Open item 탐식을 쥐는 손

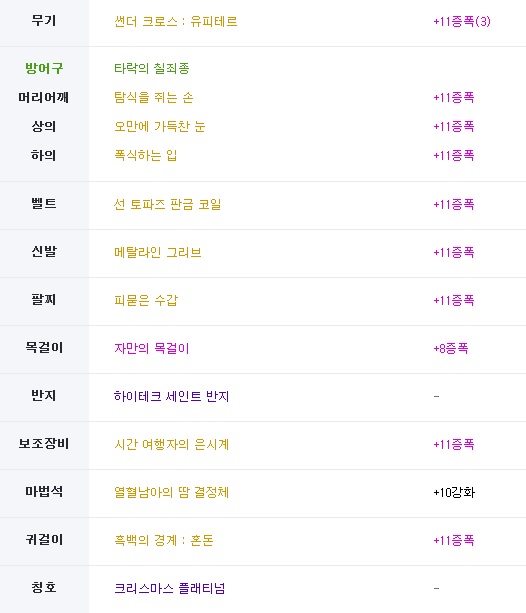pyautogui.click(x=154, y=97)
